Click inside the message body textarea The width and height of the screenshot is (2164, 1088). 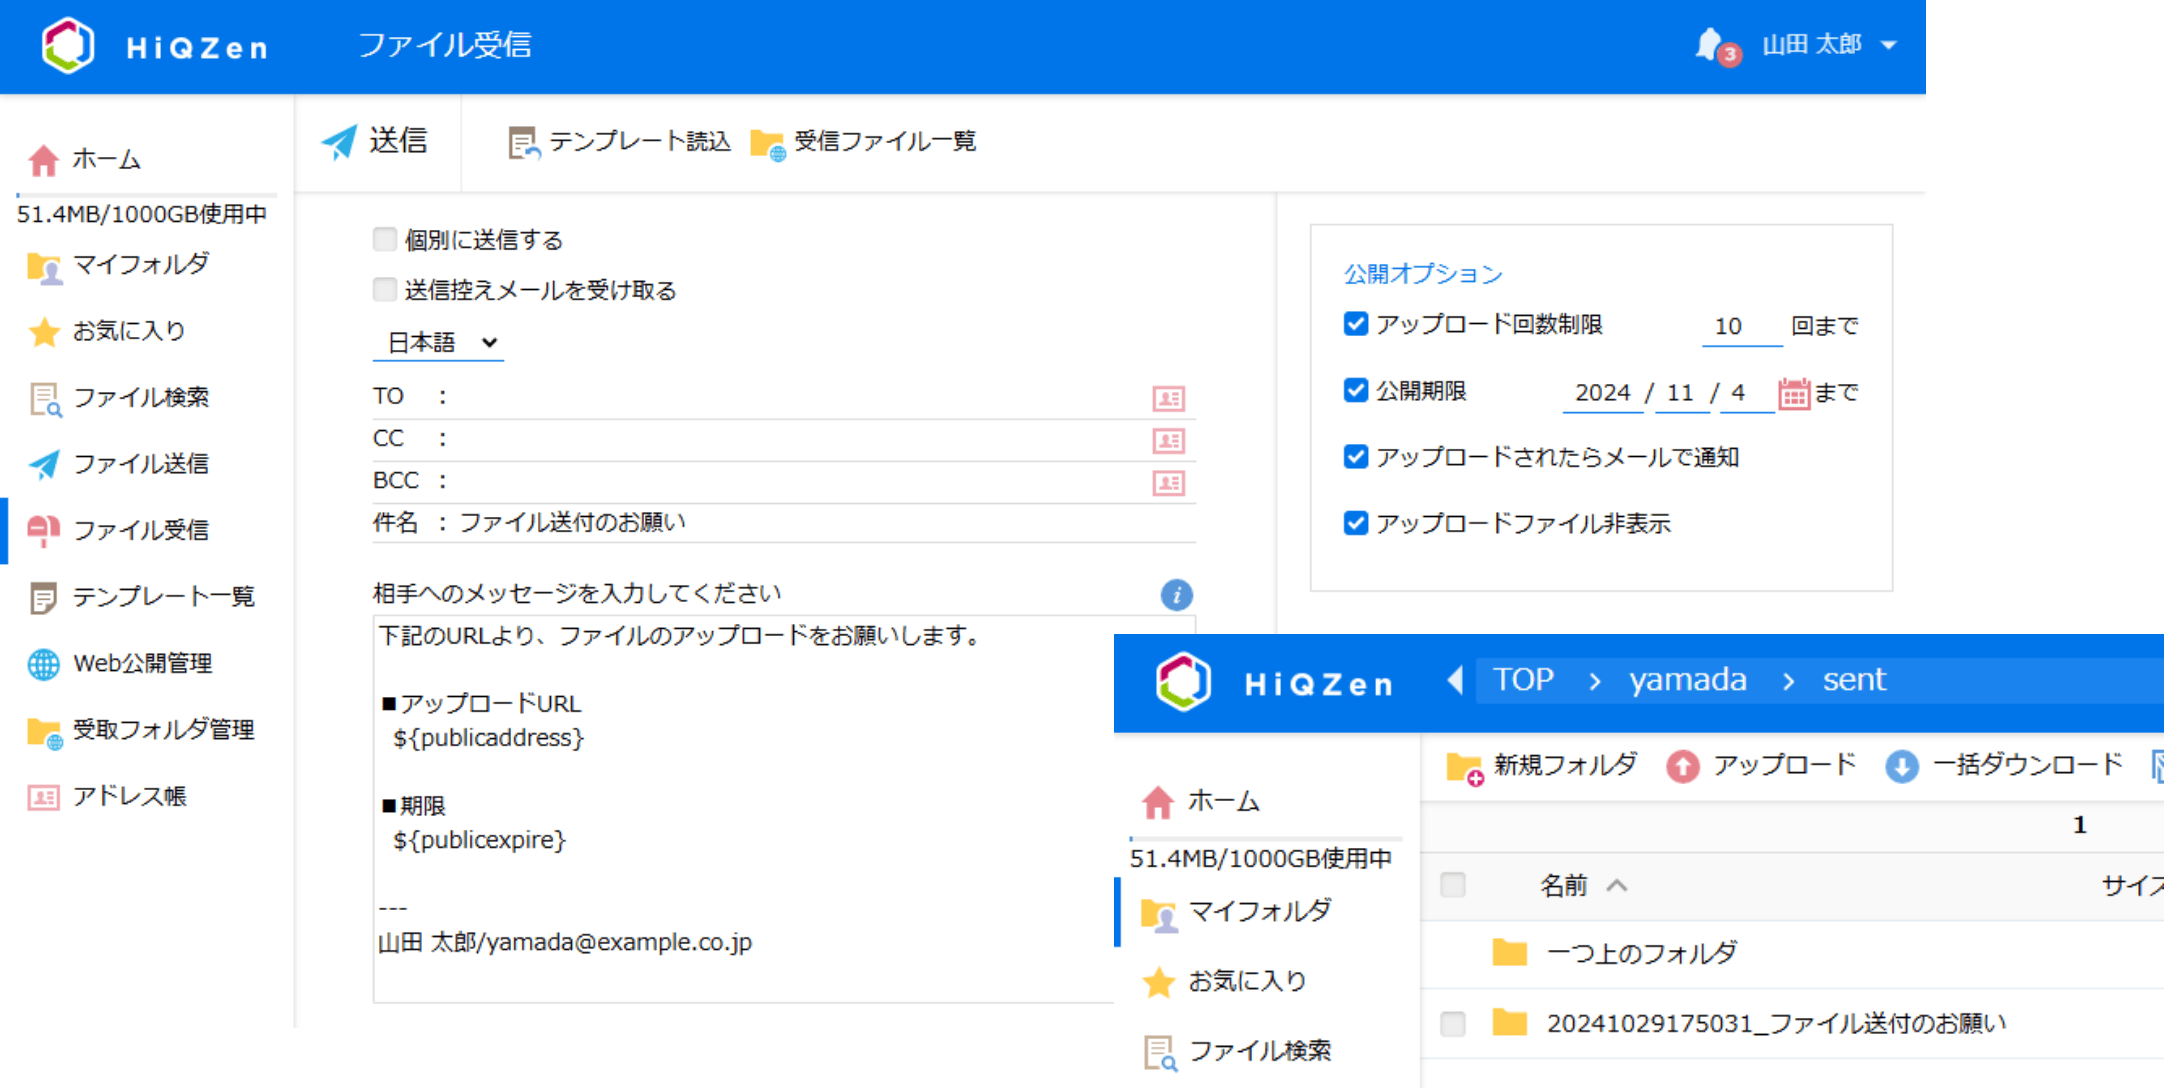point(744,808)
